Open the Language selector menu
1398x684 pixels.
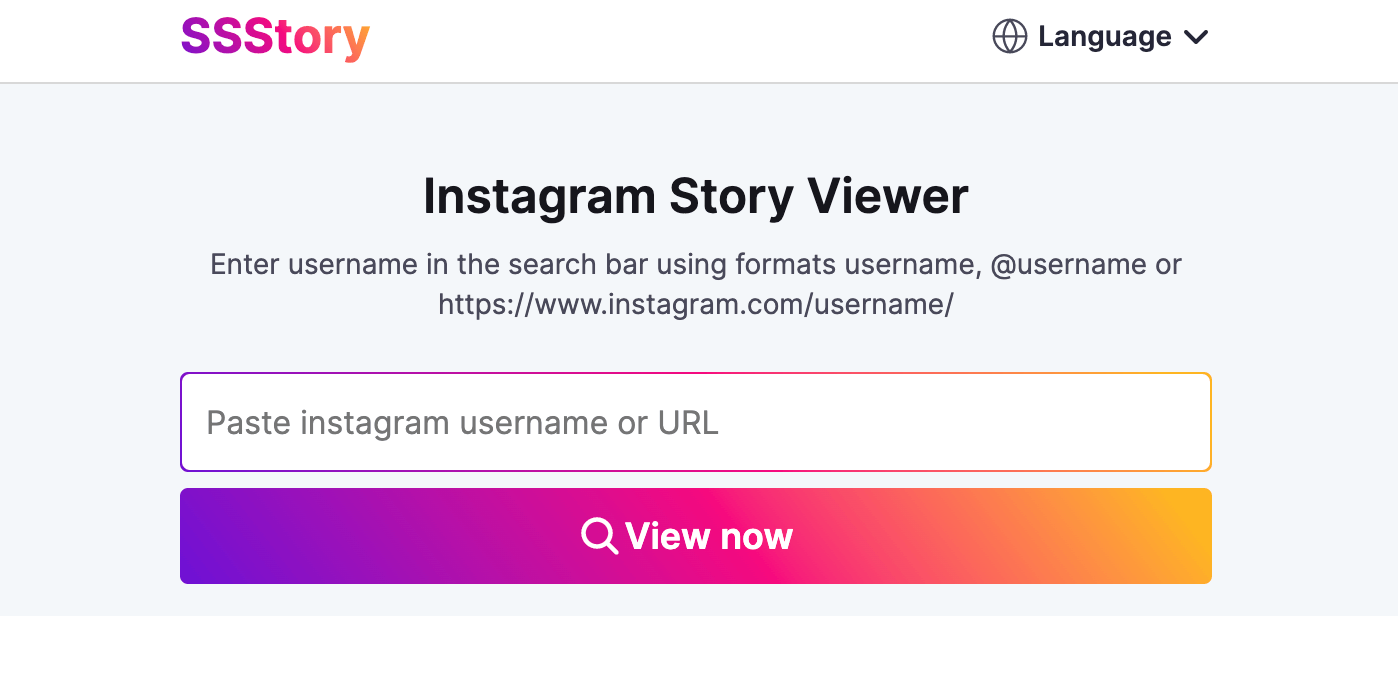pos(1100,37)
